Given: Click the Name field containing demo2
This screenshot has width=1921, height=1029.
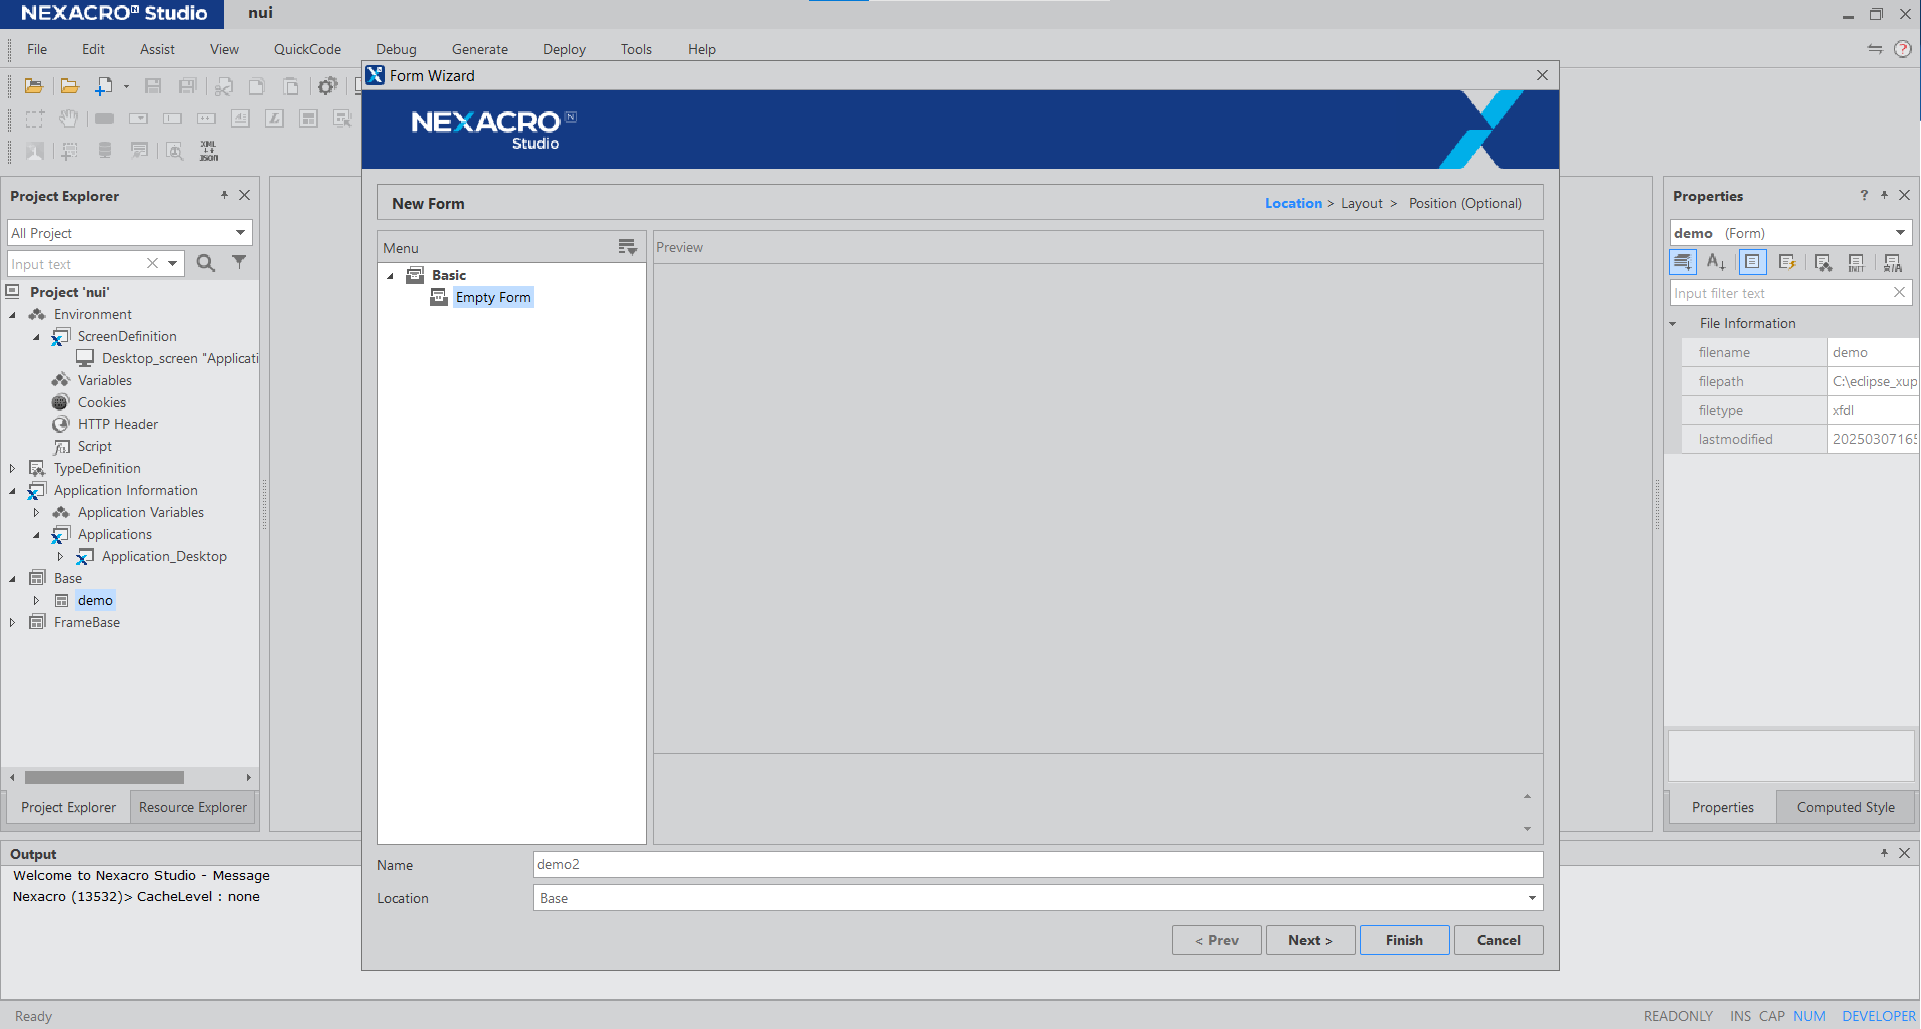Looking at the screenshot, I should click(x=1037, y=864).
